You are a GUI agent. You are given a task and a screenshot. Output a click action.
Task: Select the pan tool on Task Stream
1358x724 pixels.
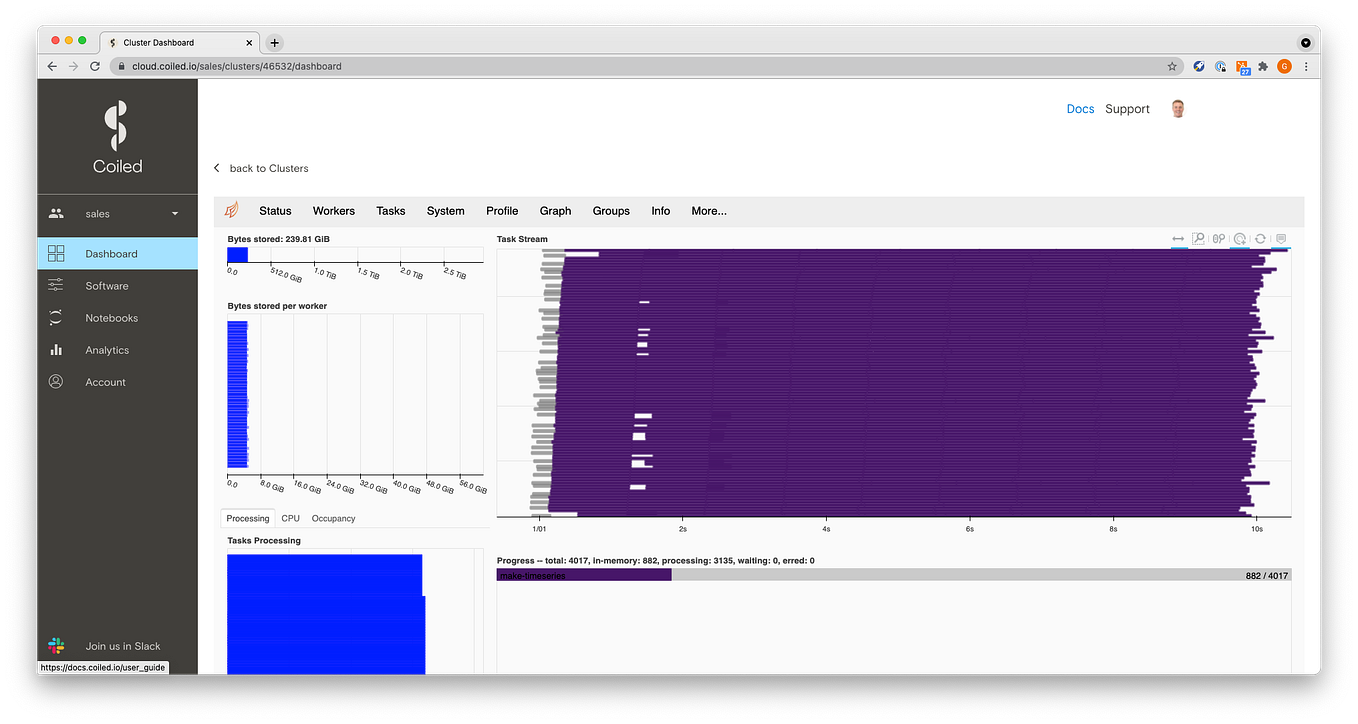pyautogui.click(x=1178, y=239)
